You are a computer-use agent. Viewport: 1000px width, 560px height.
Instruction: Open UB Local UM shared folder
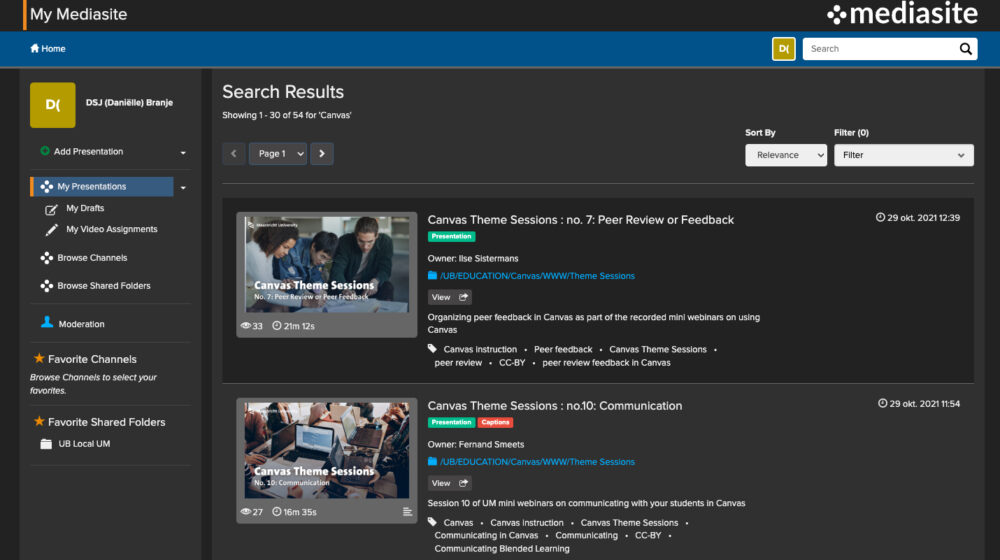[x=84, y=444]
